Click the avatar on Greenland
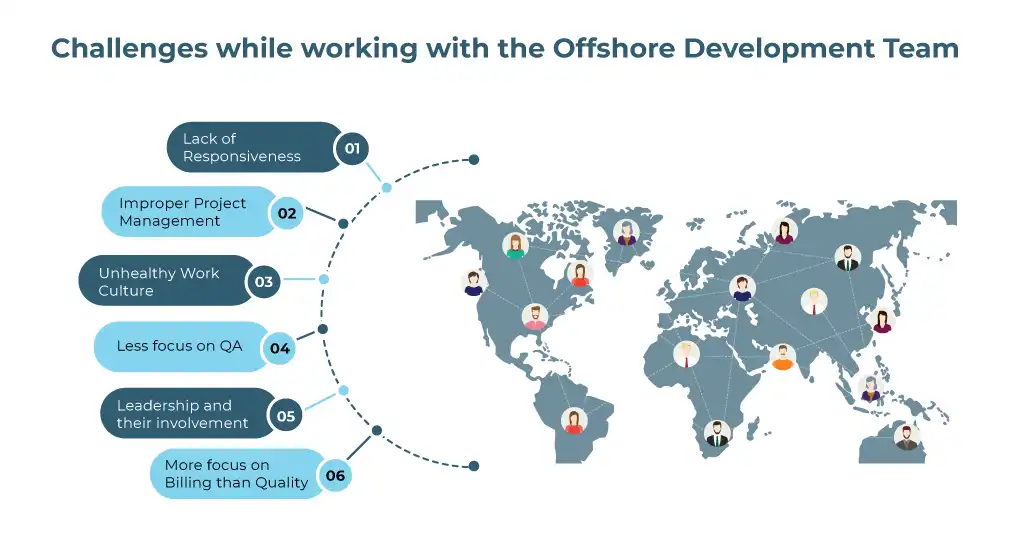 [626, 233]
